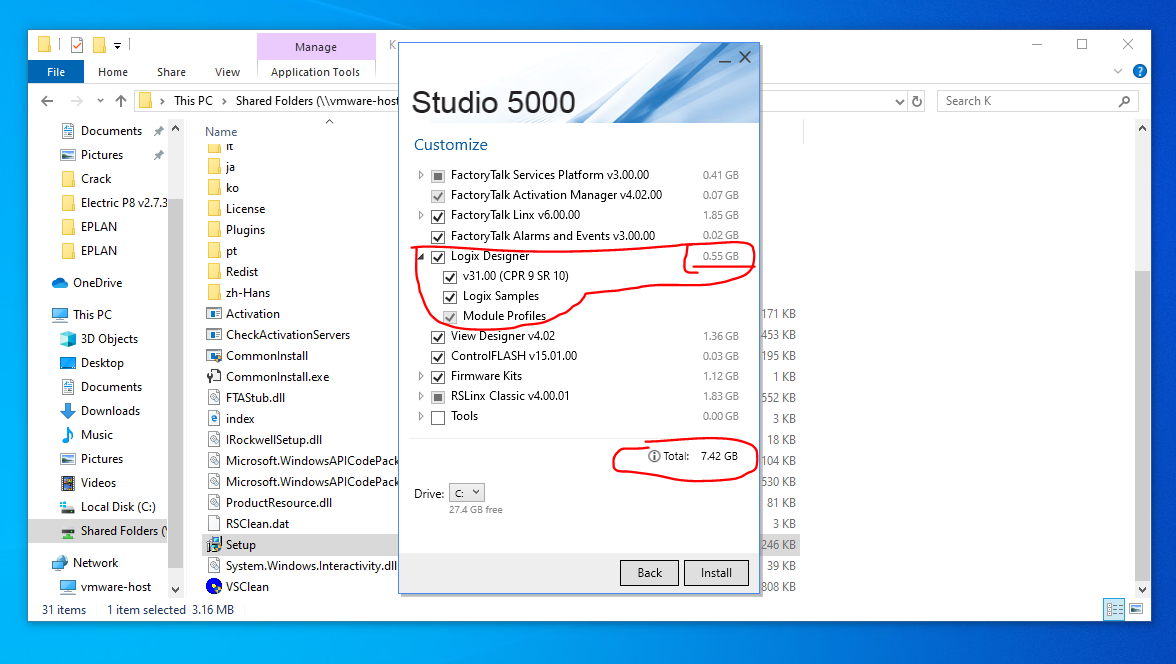Uncheck the Logix Samples option
This screenshot has height=664, width=1176.
450,296
